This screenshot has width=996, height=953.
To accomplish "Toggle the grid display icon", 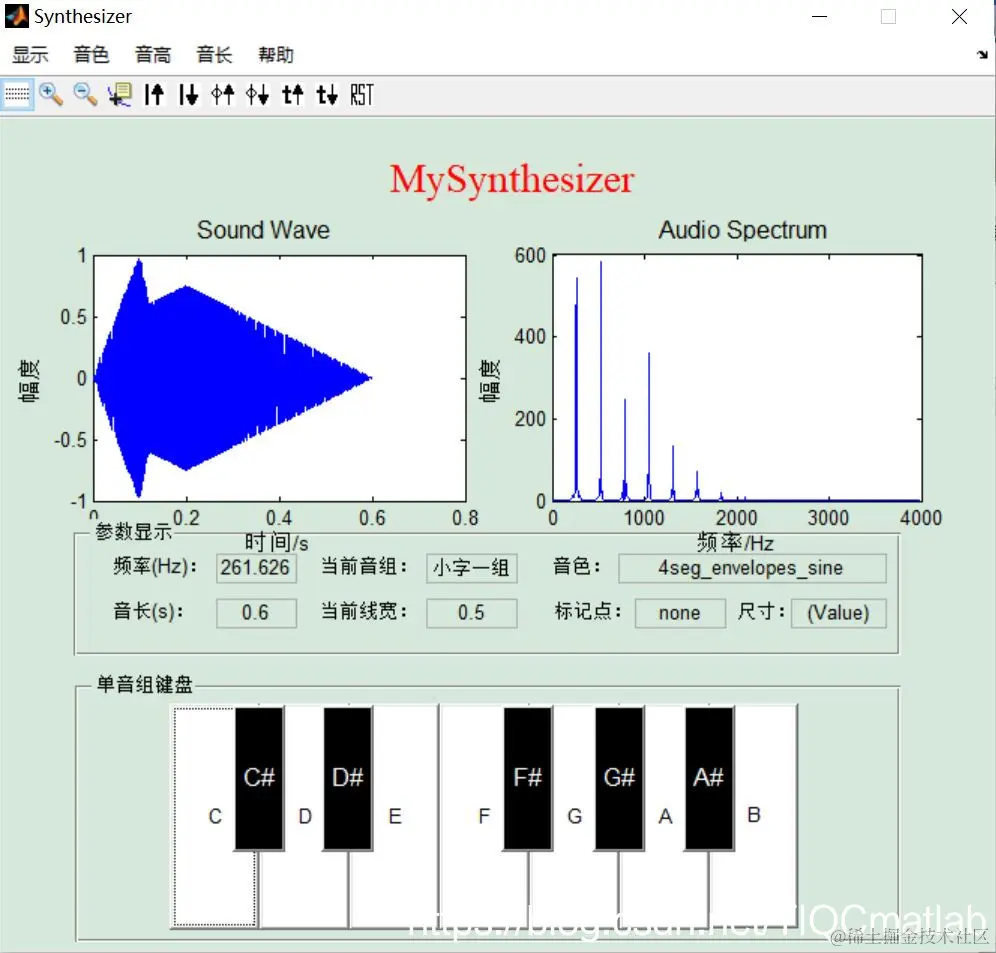I will (16, 94).
